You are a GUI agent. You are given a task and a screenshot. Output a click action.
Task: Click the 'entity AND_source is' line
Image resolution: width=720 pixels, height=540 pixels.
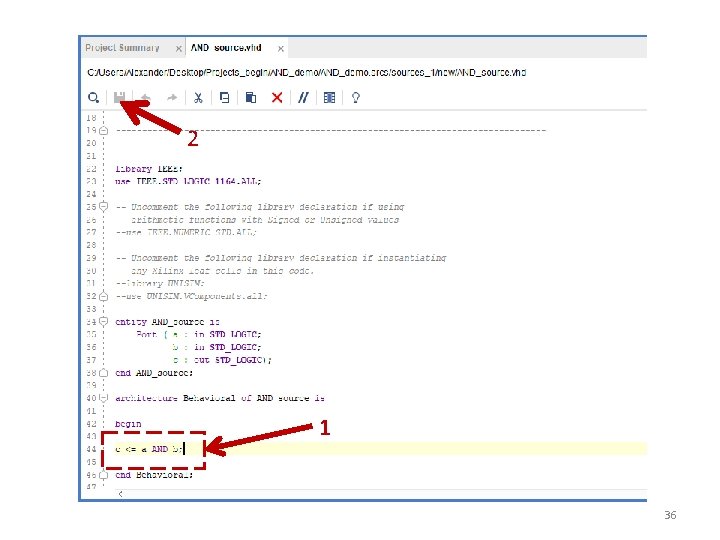click(x=167, y=322)
